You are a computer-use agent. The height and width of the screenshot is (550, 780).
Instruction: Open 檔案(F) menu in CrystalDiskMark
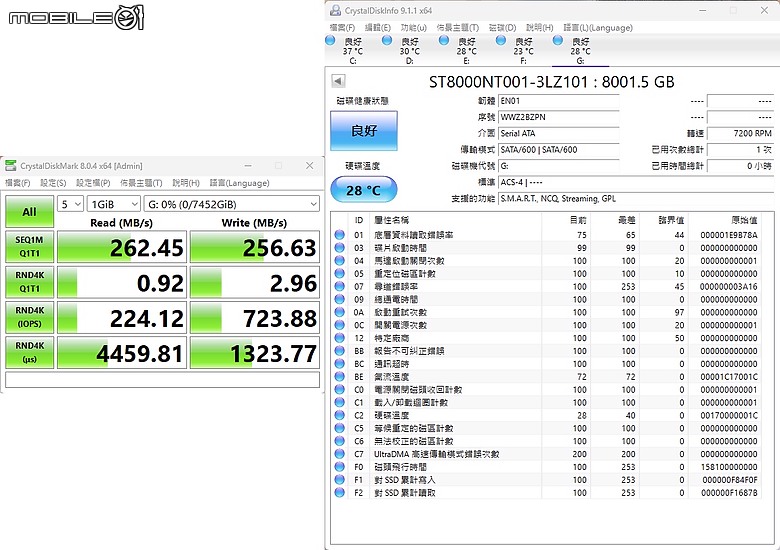pyautogui.click(x=17, y=183)
